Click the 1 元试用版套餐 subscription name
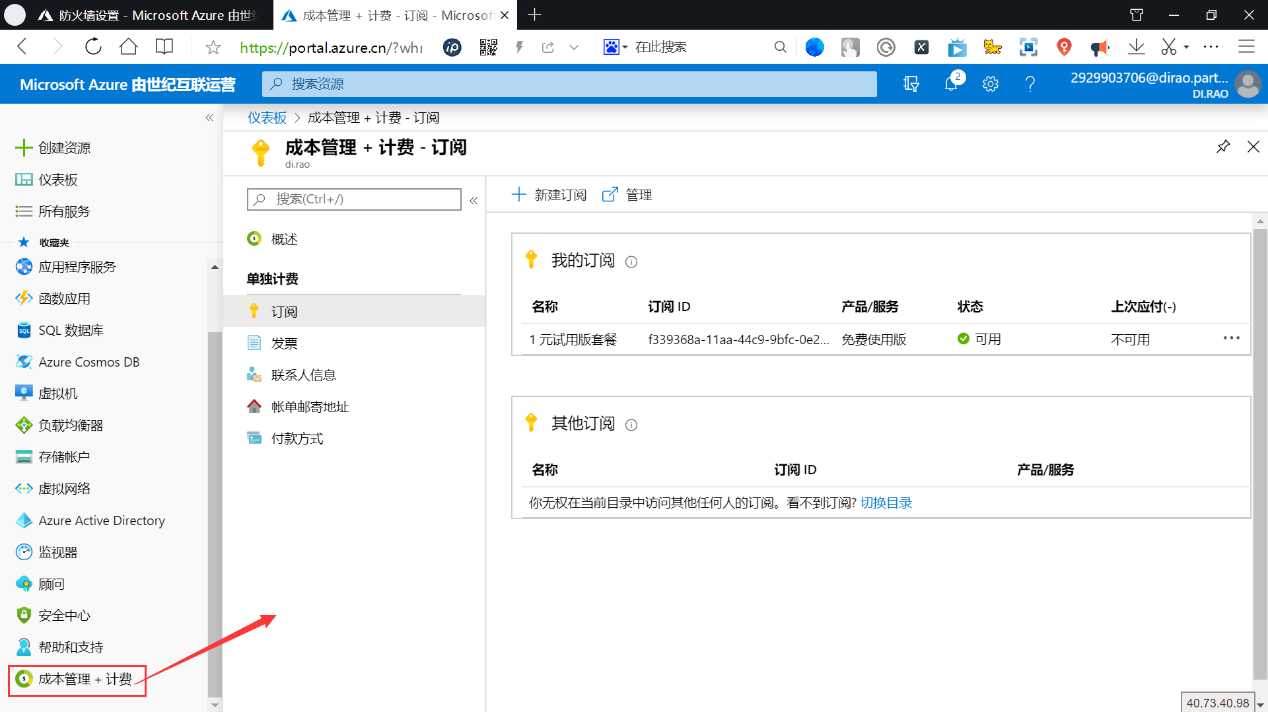This screenshot has height=712, width=1268. (x=573, y=340)
